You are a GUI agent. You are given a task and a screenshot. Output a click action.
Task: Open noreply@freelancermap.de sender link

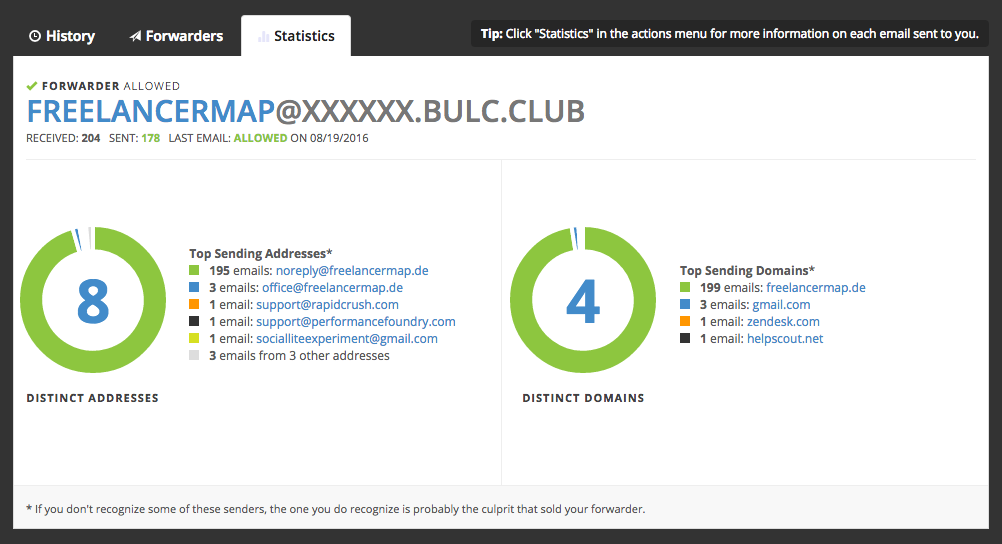[352, 270]
